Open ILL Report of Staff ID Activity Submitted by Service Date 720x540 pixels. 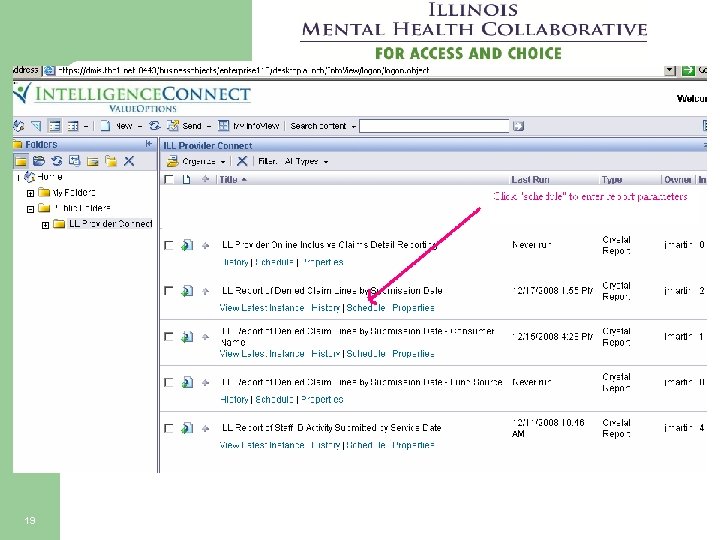click(x=331, y=428)
